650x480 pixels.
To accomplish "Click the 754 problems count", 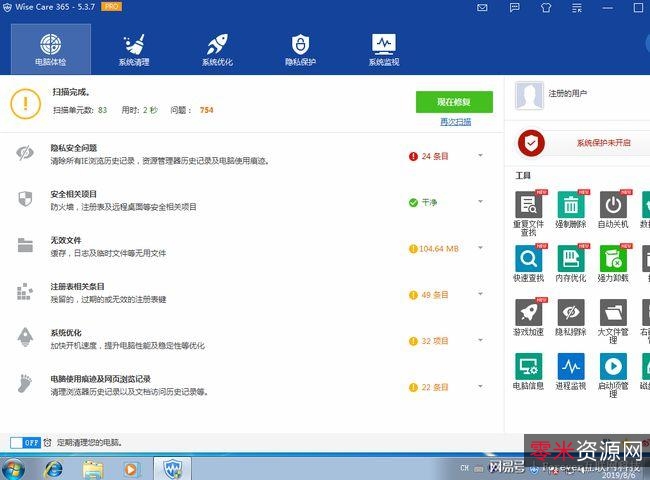I will [206, 110].
